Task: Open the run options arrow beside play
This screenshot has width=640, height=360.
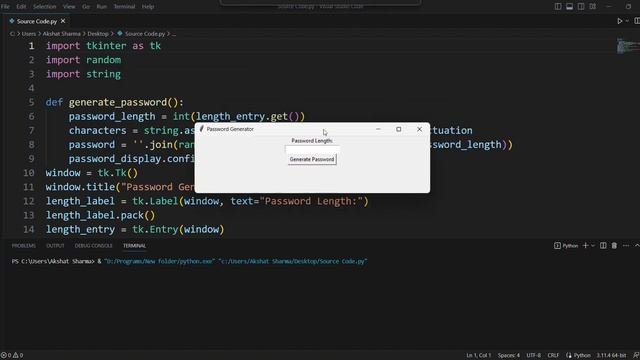Action: point(627,21)
